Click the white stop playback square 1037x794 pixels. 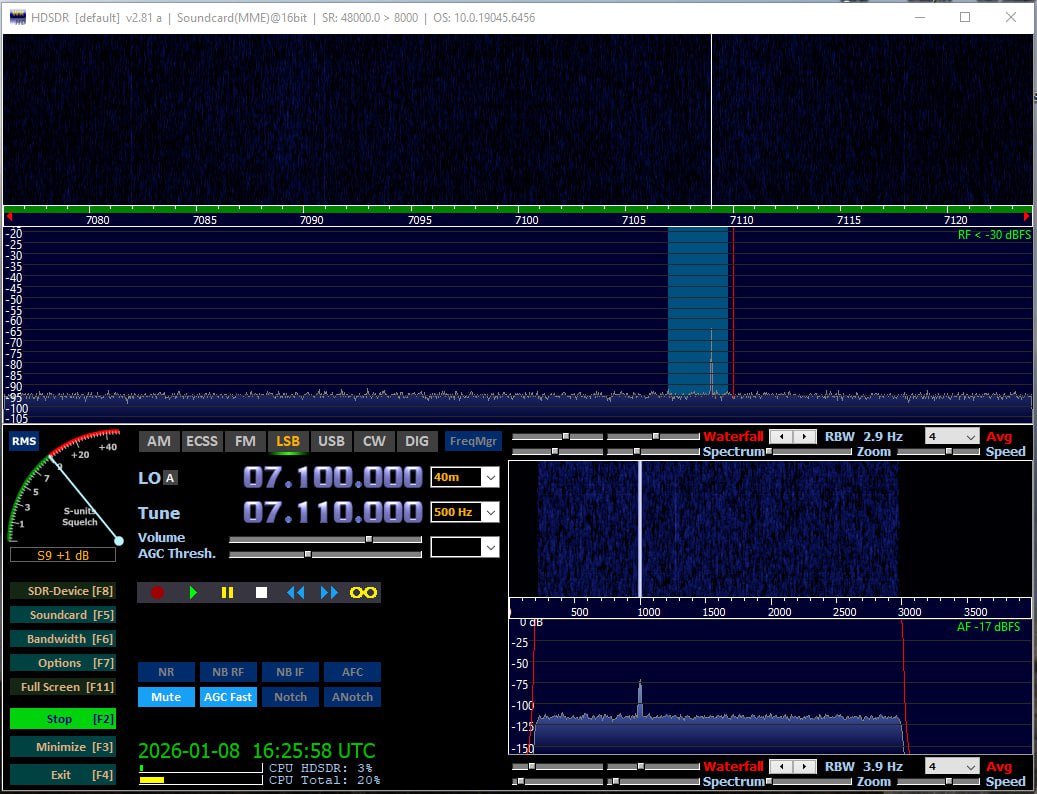[x=261, y=592]
